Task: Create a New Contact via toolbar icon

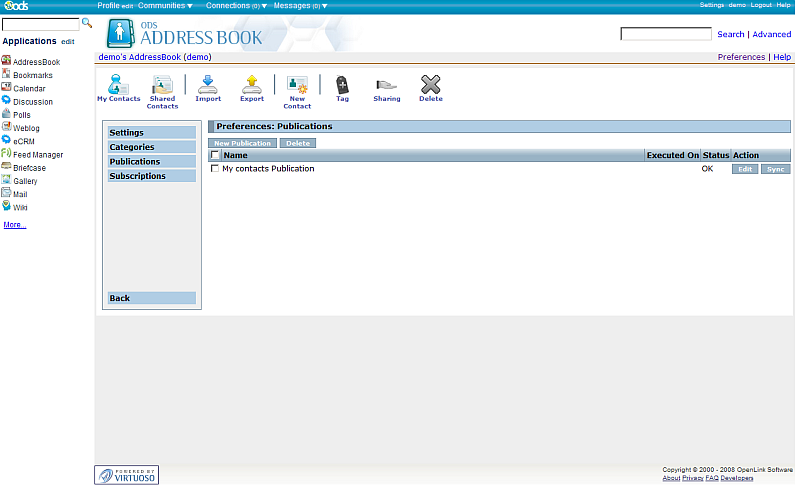Action: tap(297, 86)
